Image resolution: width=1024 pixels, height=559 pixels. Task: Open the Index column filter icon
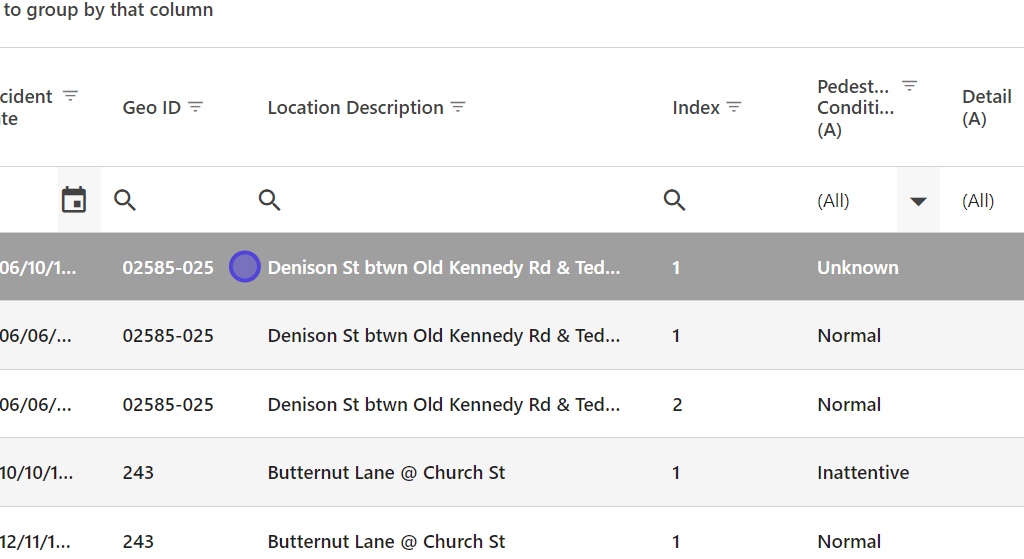tap(734, 107)
